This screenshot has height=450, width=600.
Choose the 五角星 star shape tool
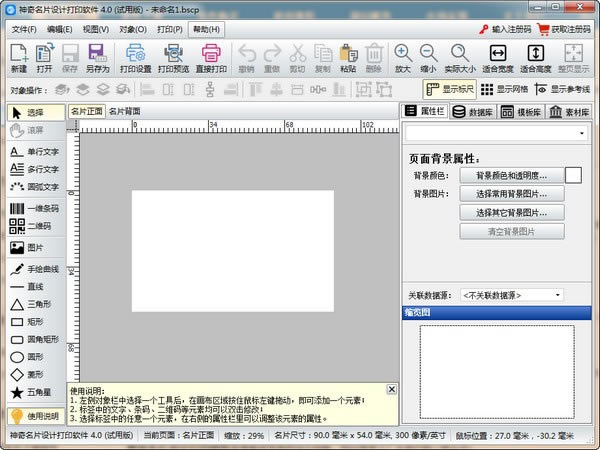coord(36,393)
